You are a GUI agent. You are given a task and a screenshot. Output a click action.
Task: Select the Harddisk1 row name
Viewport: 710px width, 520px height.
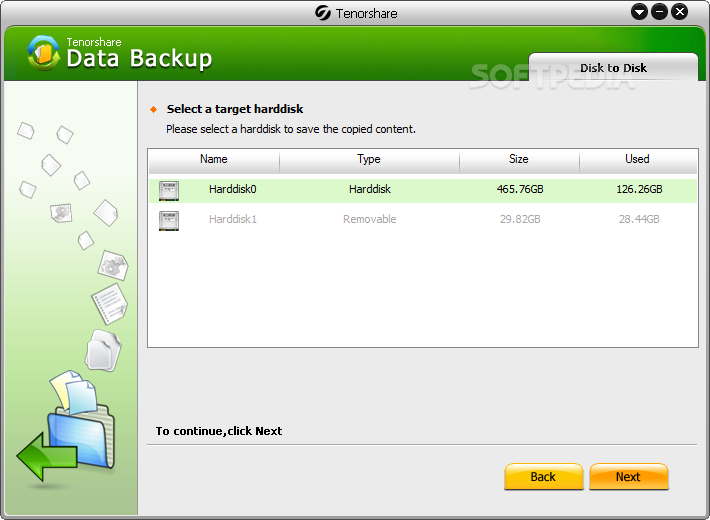[233, 219]
